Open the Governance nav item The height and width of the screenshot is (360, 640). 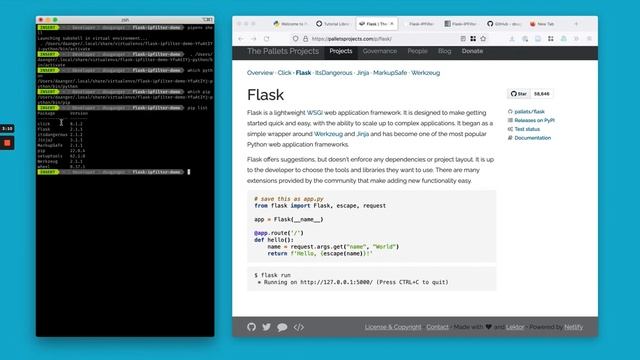pos(380,51)
